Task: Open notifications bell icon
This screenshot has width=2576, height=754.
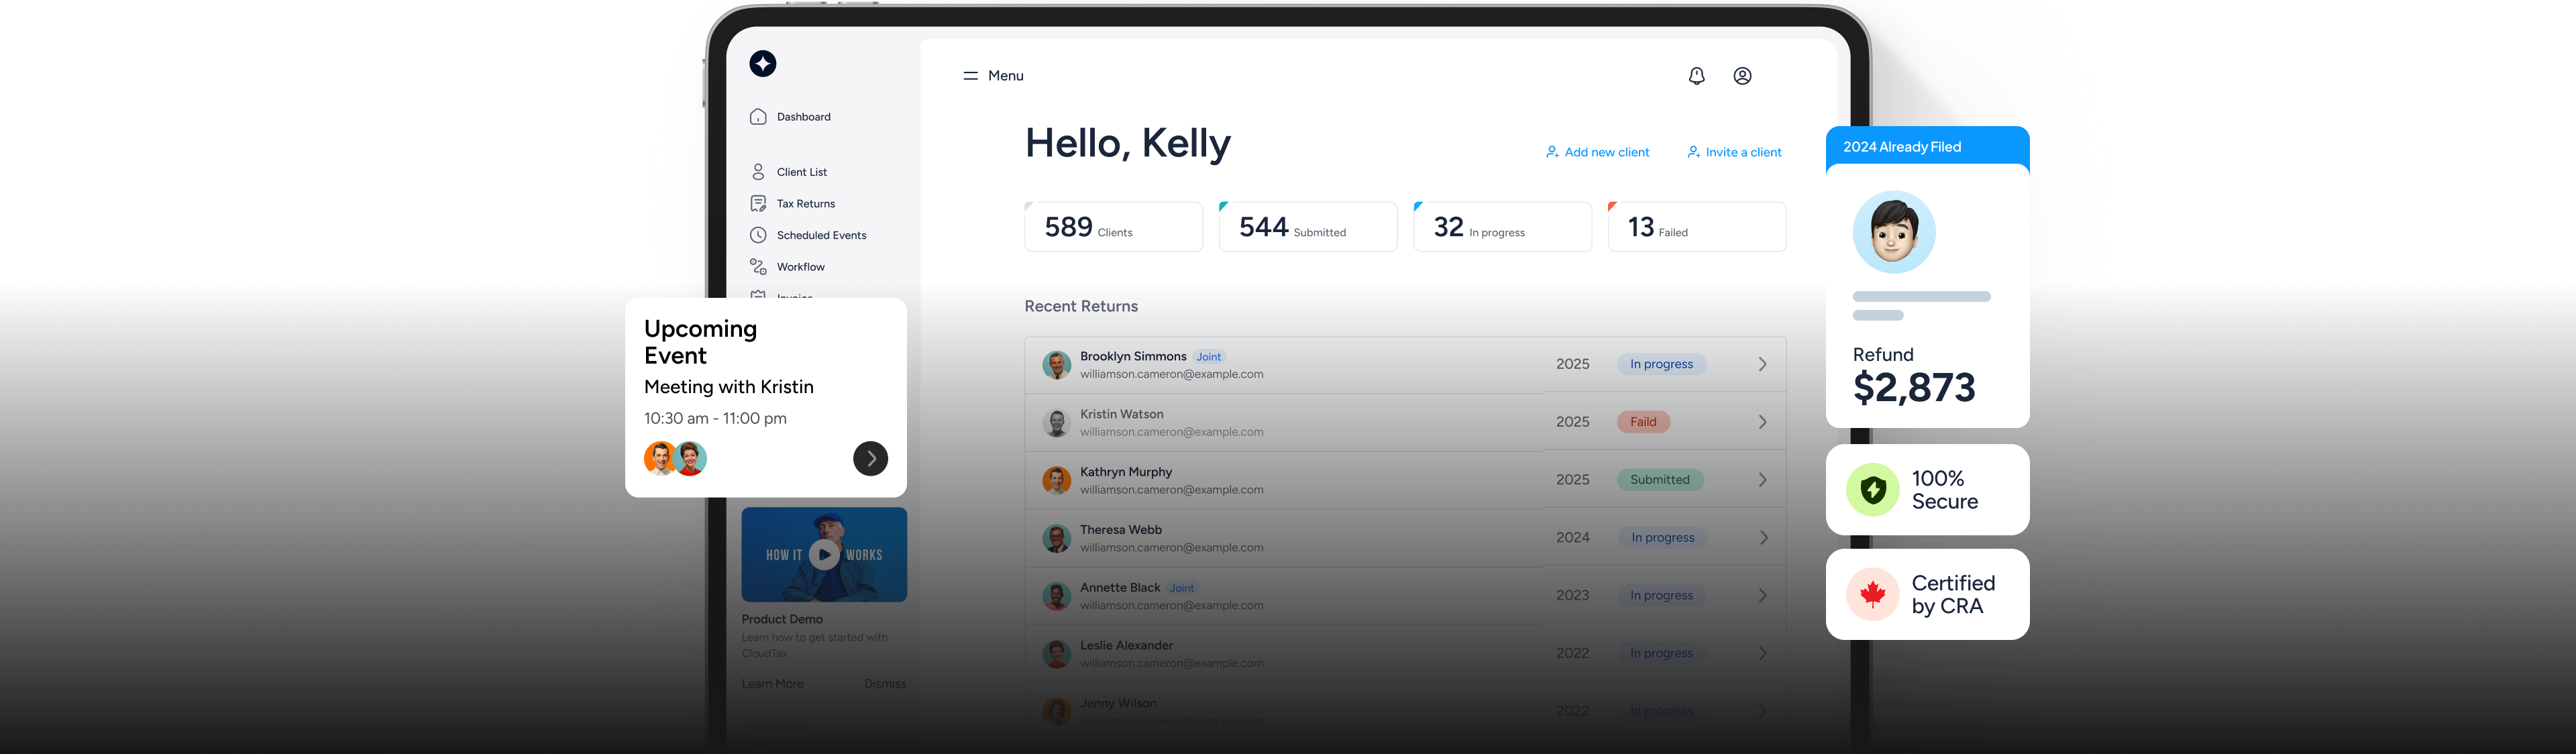Action: pyautogui.click(x=1697, y=76)
